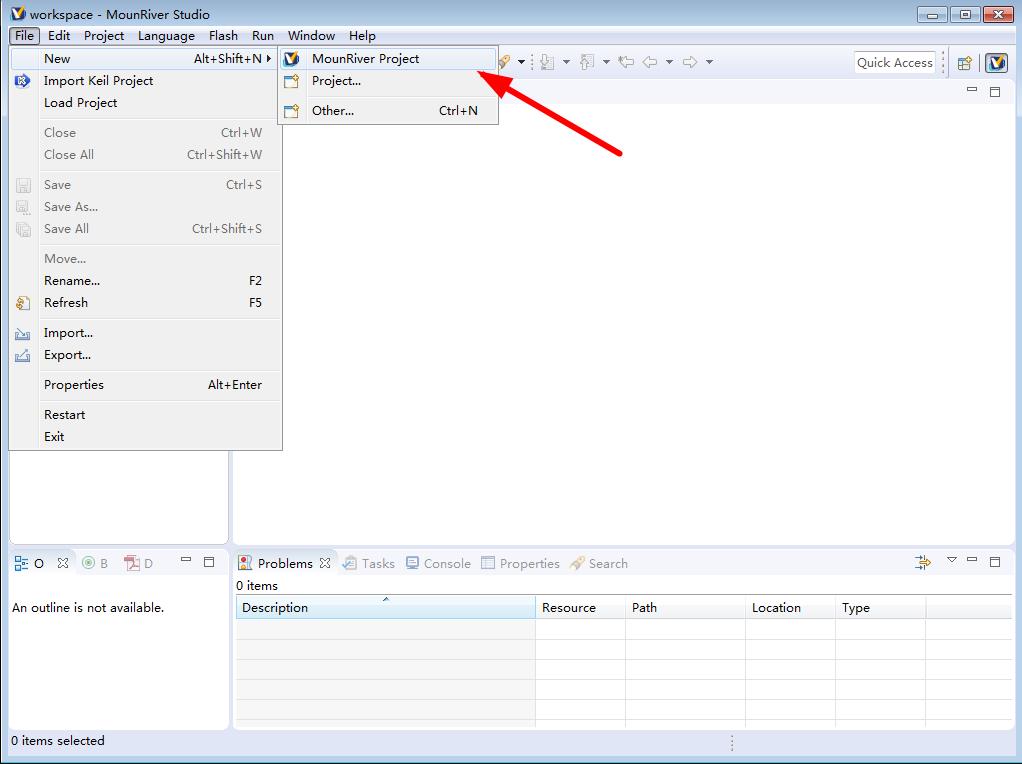Sort by the Location column header

[790, 608]
